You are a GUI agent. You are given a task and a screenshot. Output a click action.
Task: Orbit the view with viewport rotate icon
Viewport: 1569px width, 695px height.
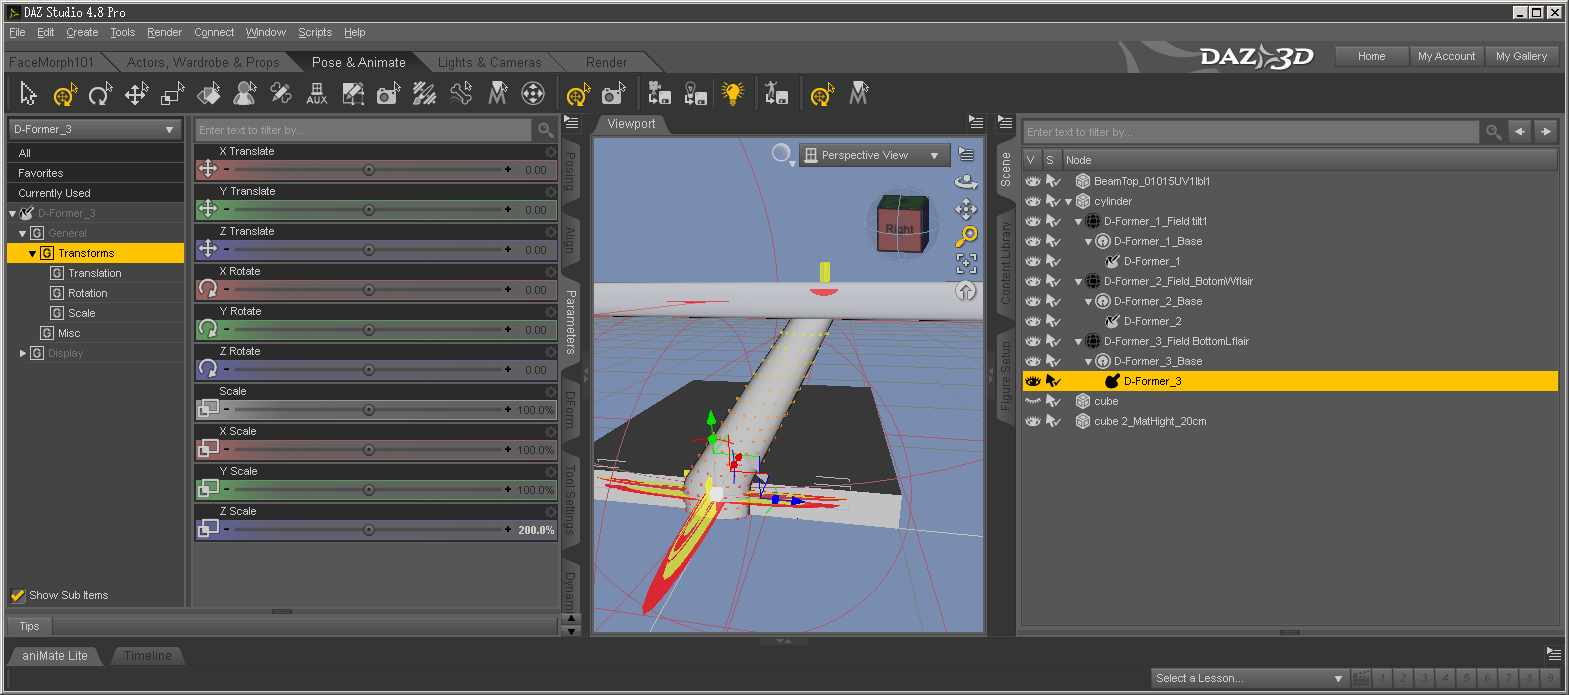tap(966, 182)
